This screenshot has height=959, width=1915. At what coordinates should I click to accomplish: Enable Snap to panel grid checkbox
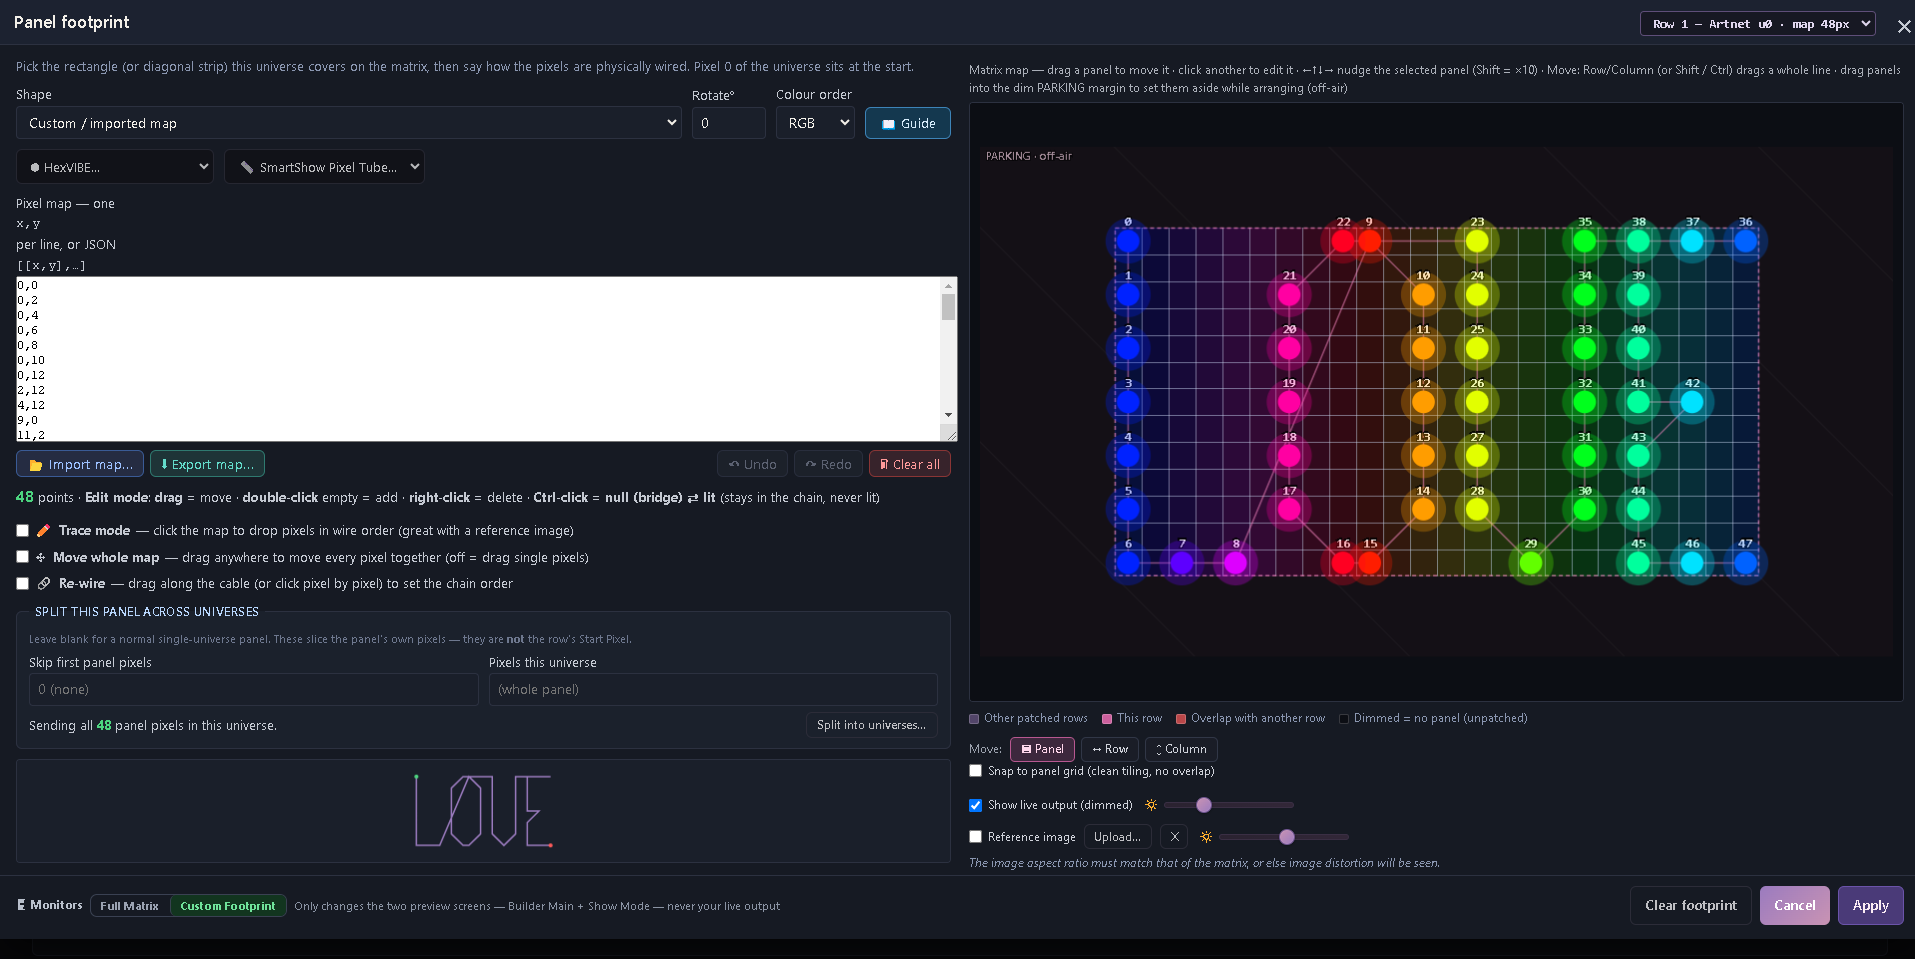pyautogui.click(x=975, y=771)
